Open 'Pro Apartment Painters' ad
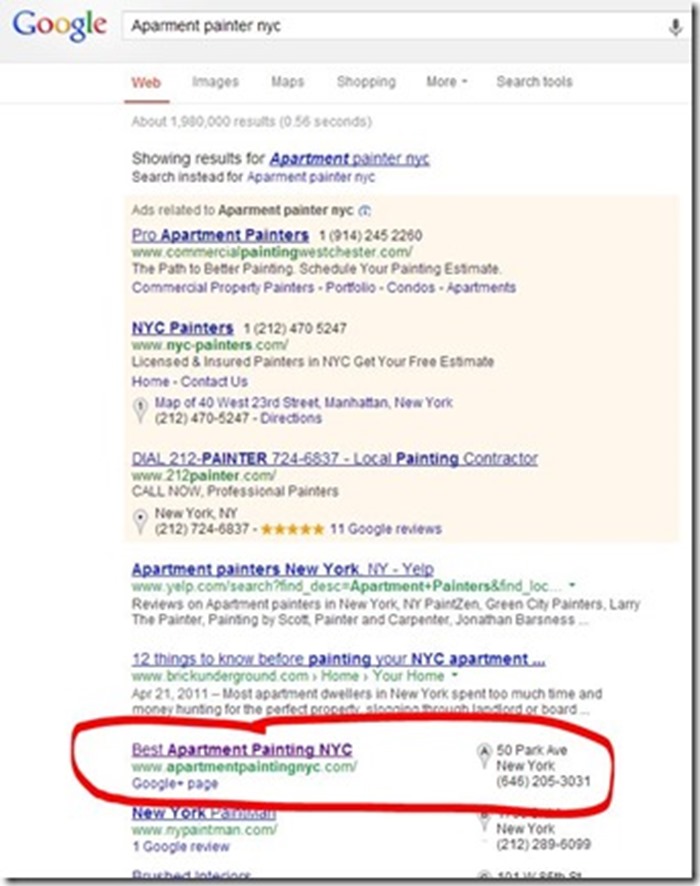700x886 pixels. (220, 235)
